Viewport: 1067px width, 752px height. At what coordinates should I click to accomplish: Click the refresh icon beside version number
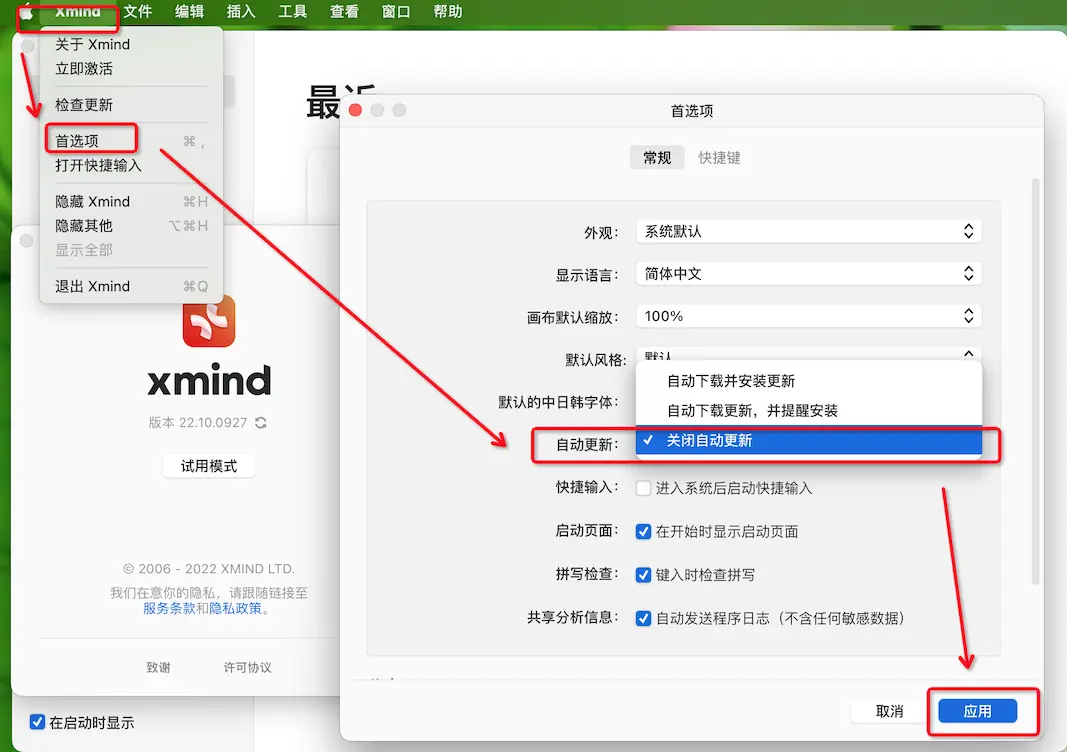coord(261,423)
